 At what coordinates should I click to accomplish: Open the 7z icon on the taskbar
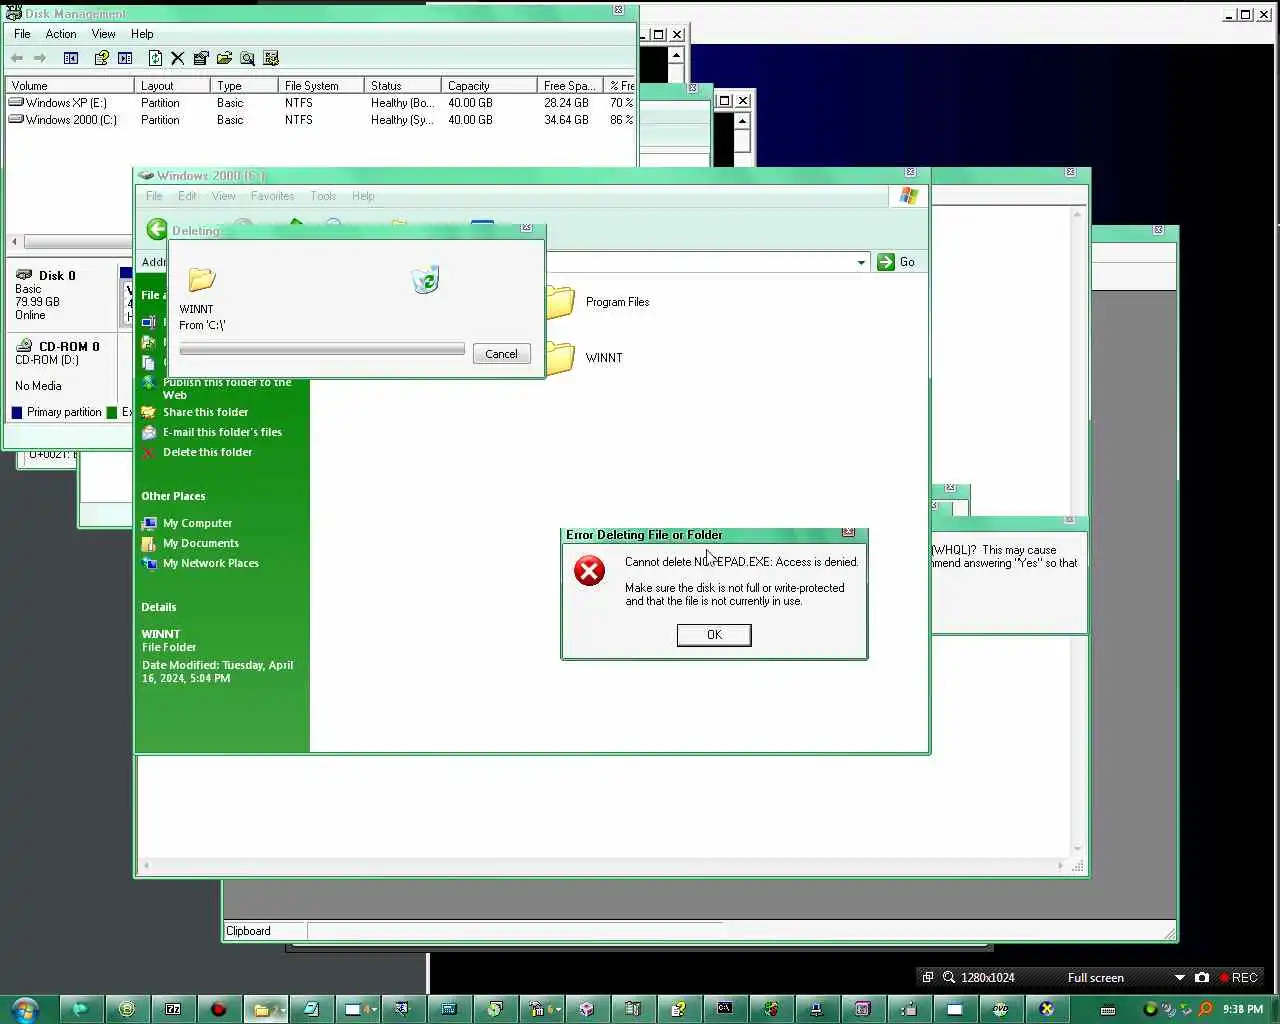[173, 1009]
